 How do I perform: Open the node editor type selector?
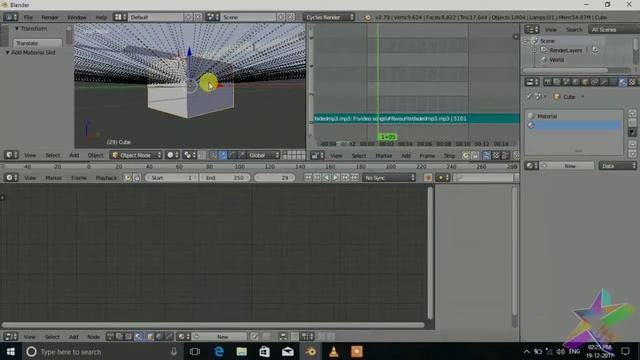[x=11, y=337]
